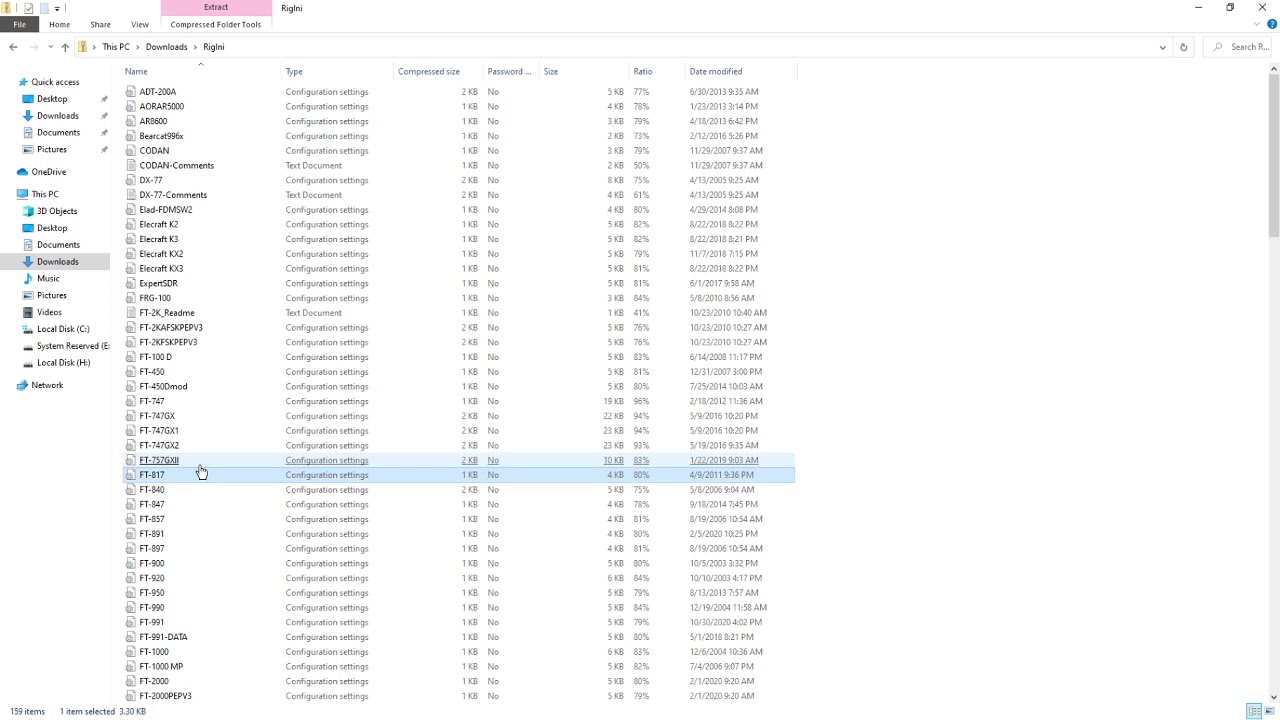1280x720 pixels.
Task: Click the Up one level arrow
Action: (65, 47)
